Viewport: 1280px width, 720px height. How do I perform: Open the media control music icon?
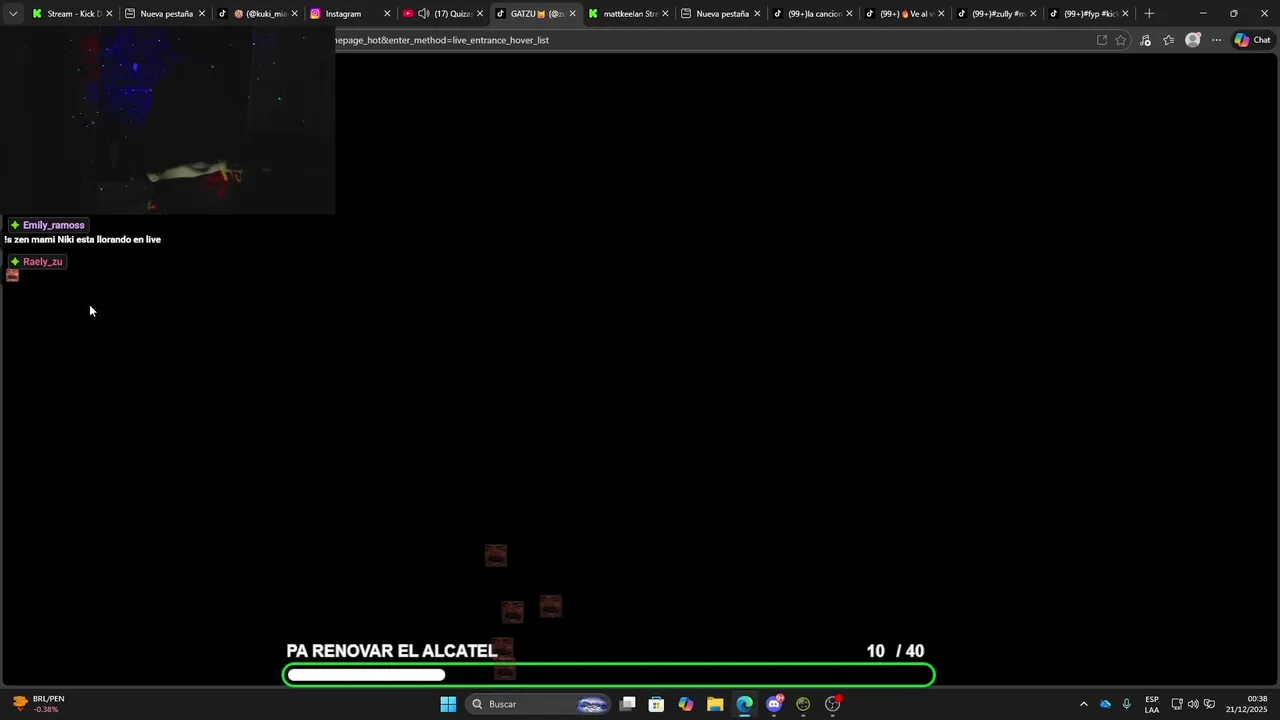(x=1145, y=40)
